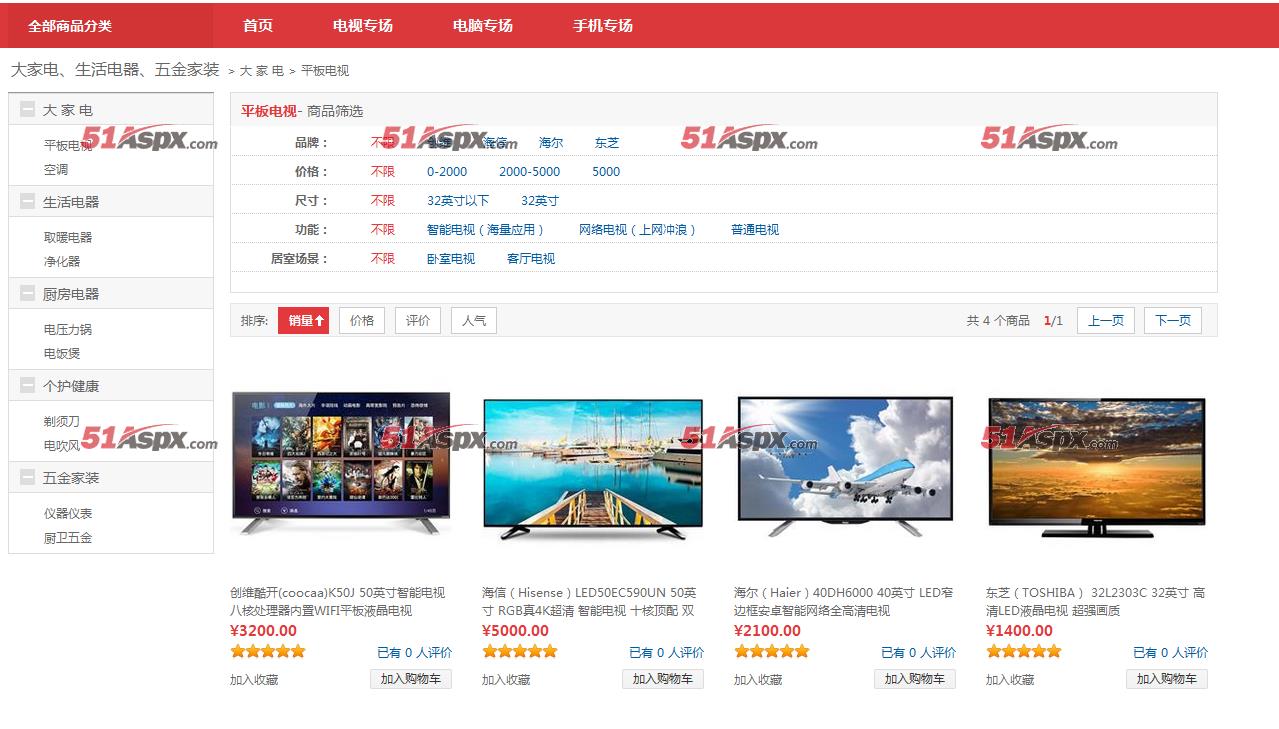Screen dimensions: 1279x729
Task: Open the TOSHIBA 32L2303C TV image
Action: point(1097,467)
